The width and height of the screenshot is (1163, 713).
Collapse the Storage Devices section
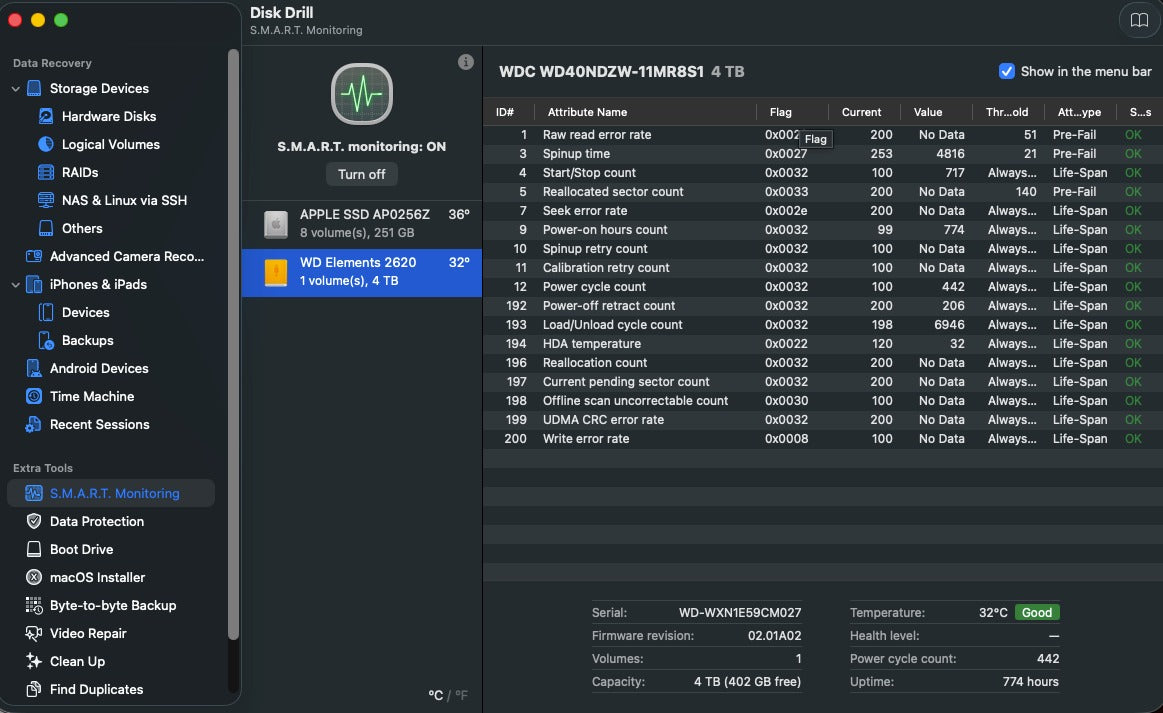click(16, 88)
